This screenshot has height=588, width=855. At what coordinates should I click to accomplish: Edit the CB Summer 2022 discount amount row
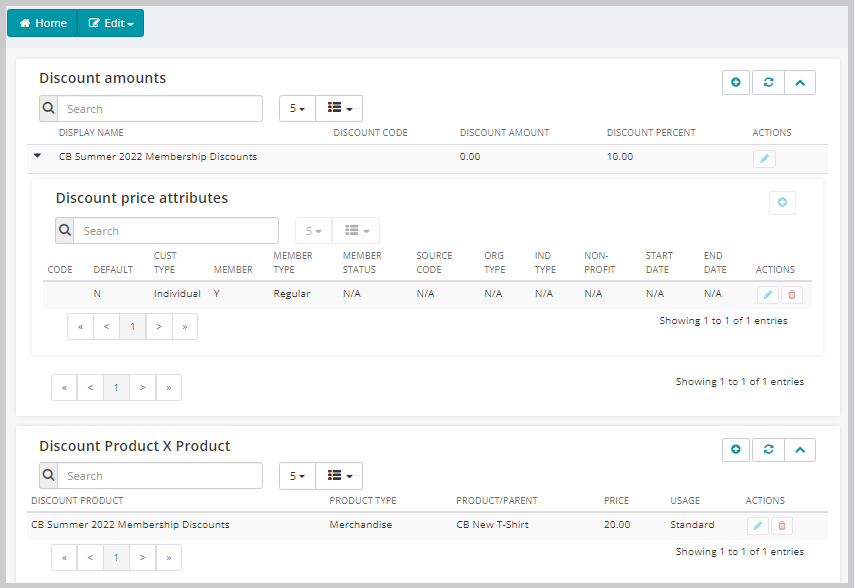pyautogui.click(x=764, y=159)
